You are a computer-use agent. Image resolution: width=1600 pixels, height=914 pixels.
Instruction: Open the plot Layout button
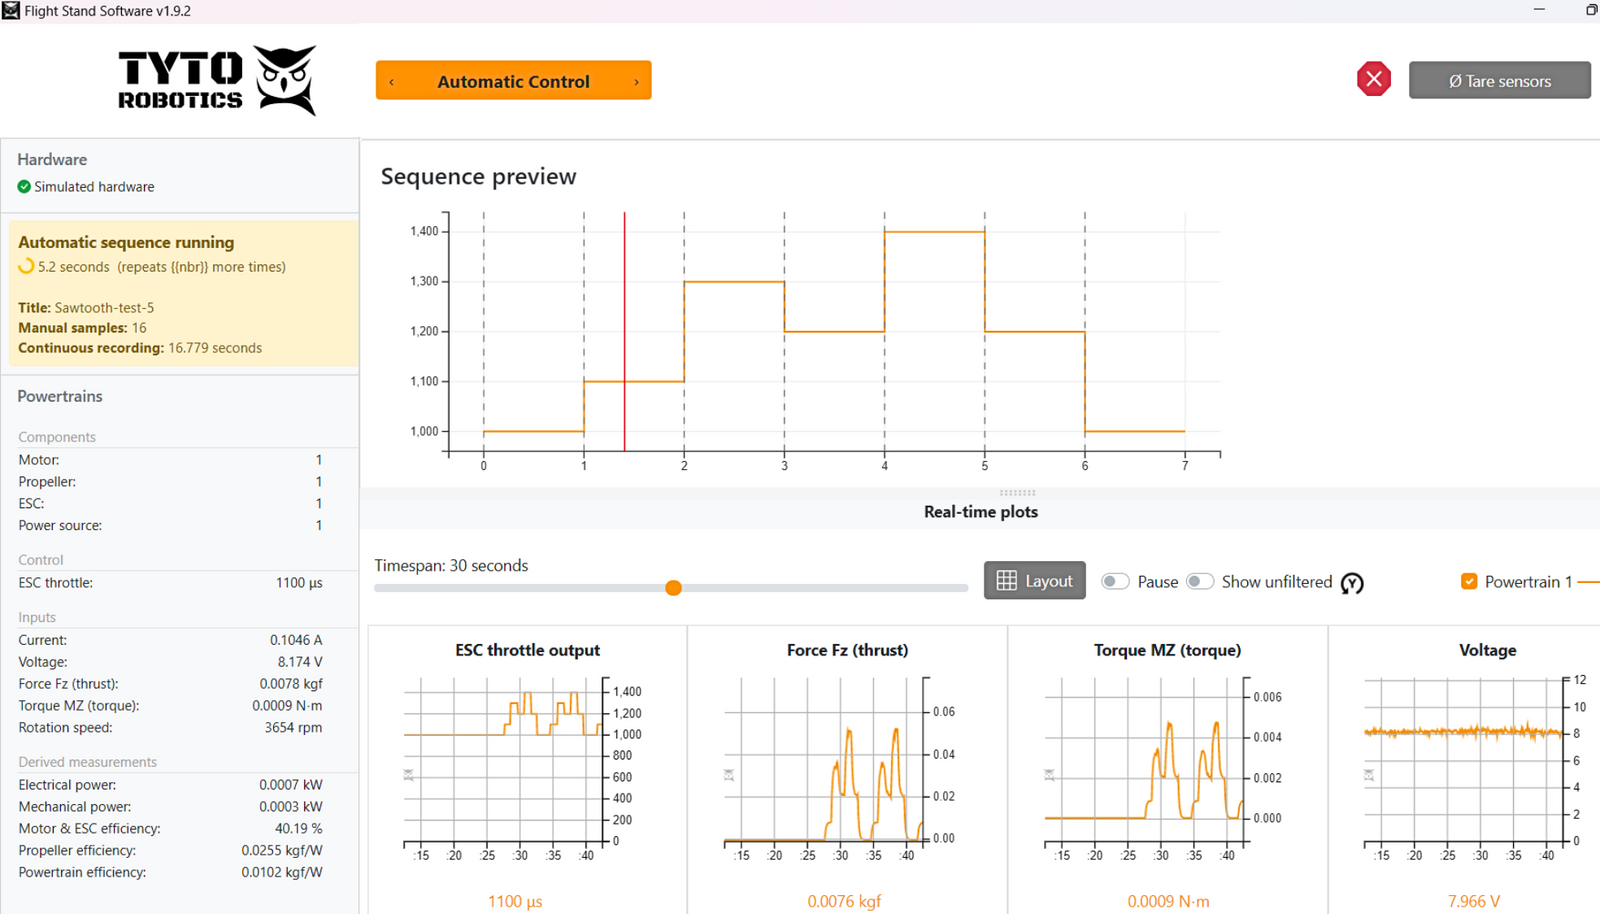1034,581
